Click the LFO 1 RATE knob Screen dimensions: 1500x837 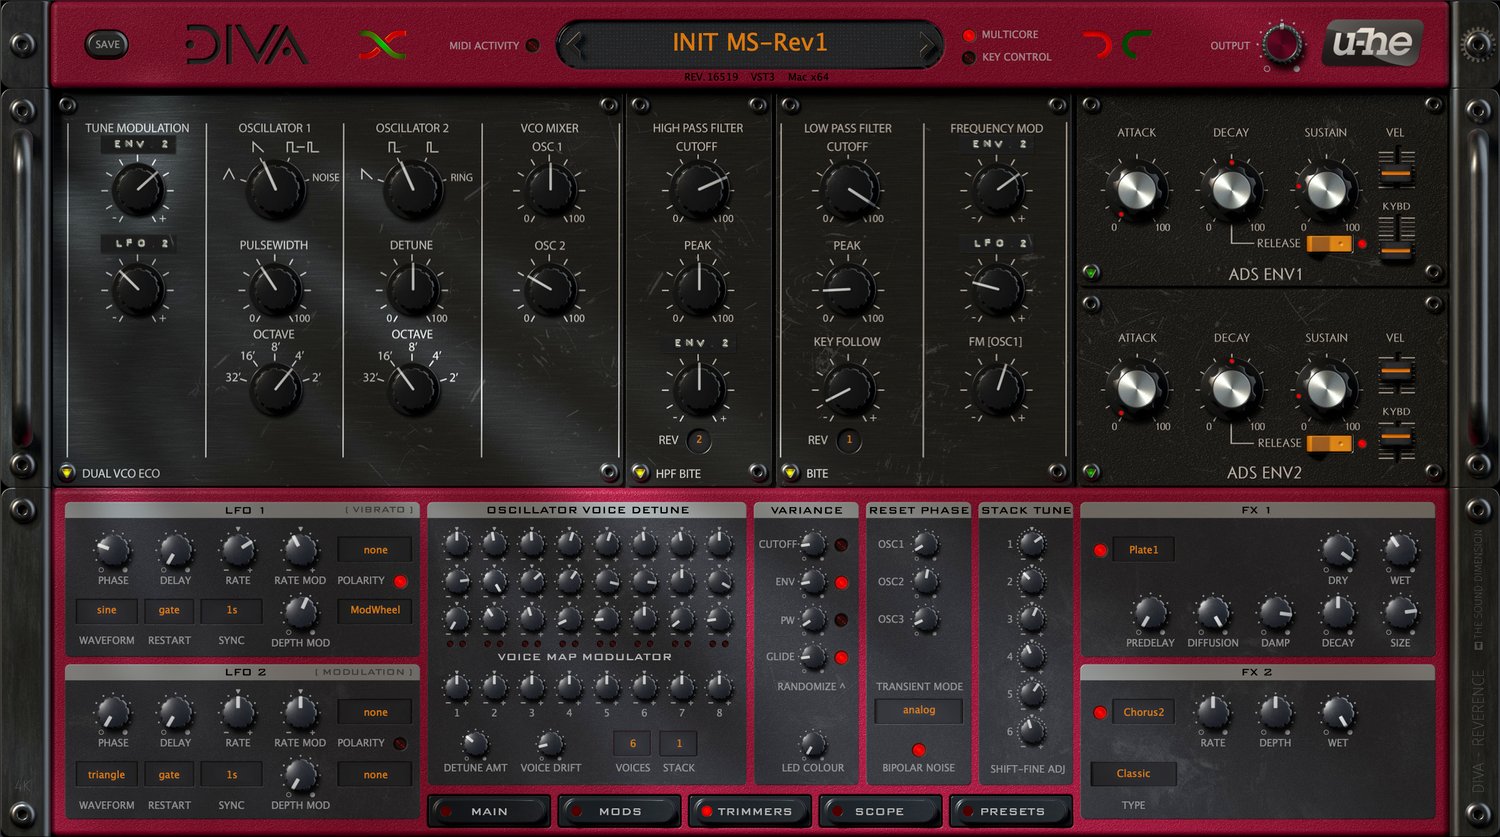pyautogui.click(x=238, y=551)
